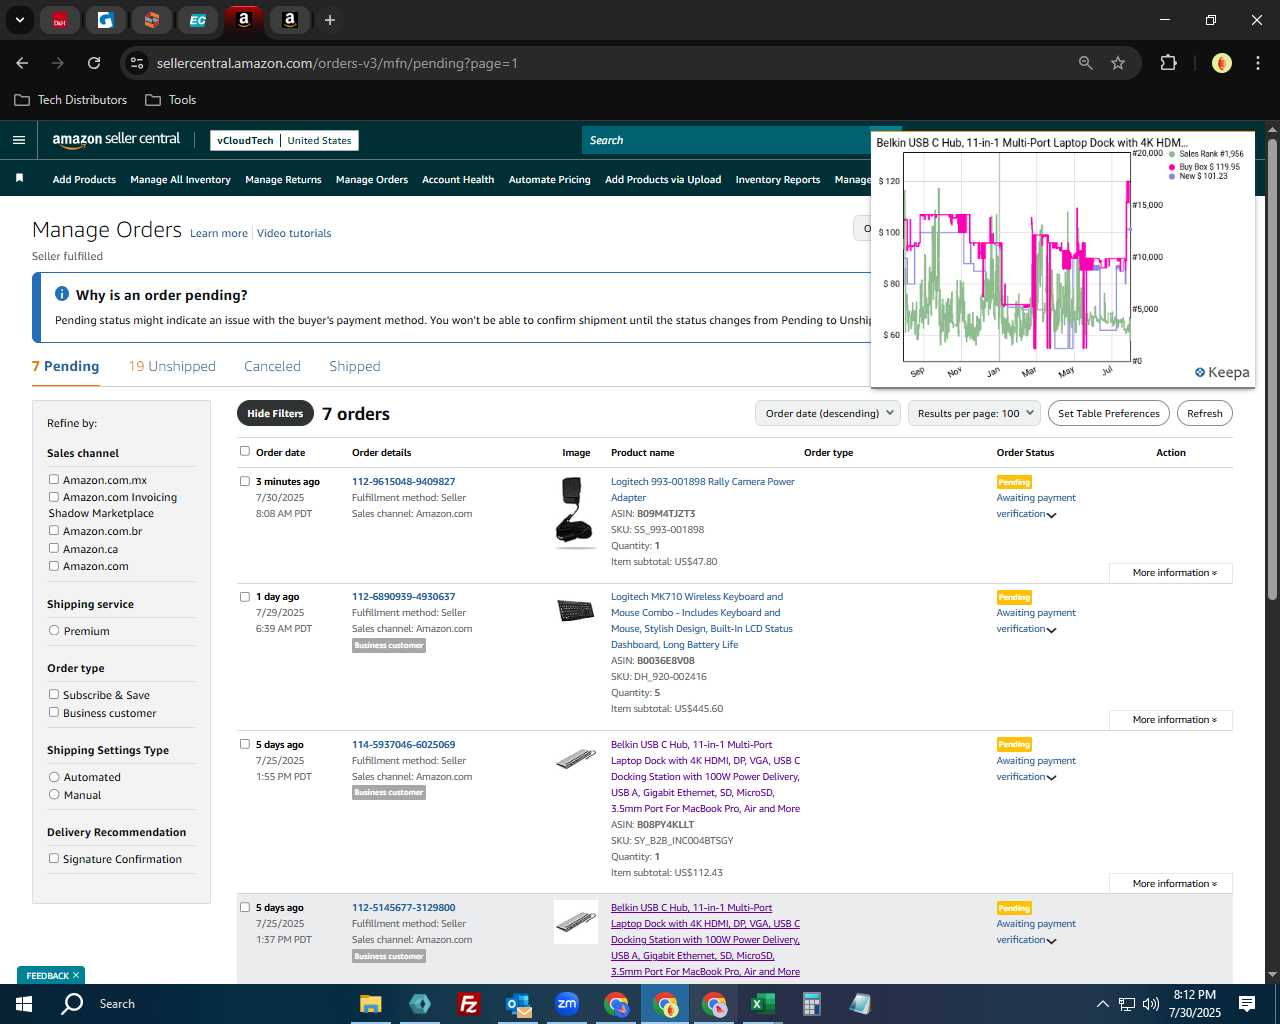Select all orders with the header checkbox
The width and height of the screenshot is (1280, 1024).
245,451
